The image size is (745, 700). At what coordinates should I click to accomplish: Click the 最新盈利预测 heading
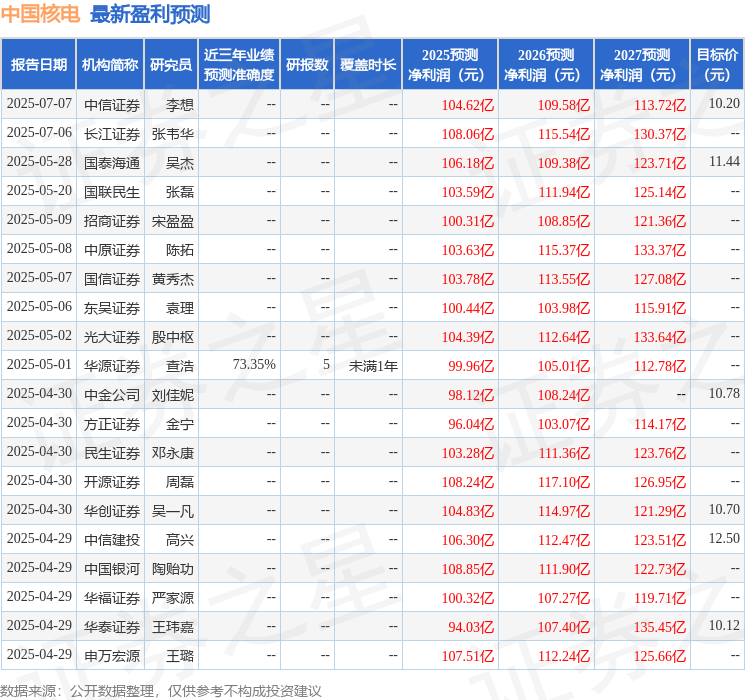[150, 14]
